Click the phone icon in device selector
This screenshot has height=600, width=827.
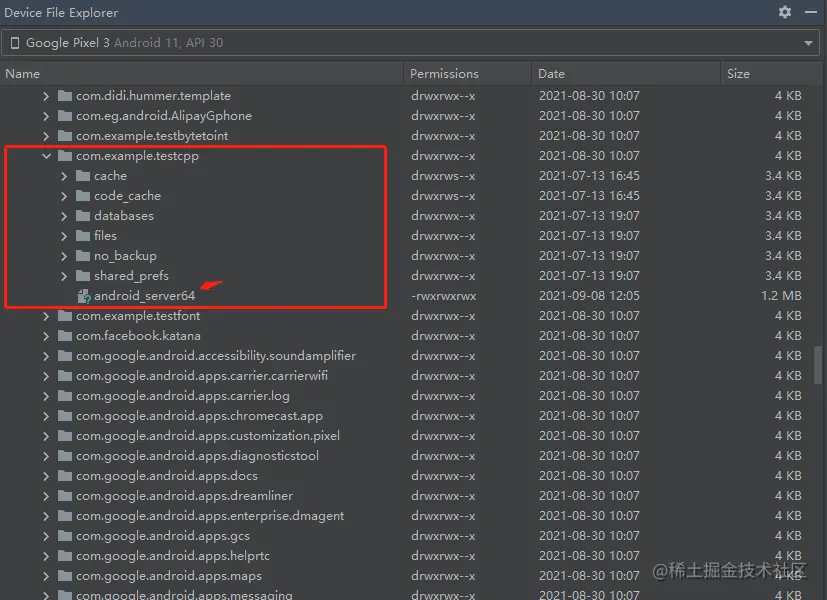[15, 43]
